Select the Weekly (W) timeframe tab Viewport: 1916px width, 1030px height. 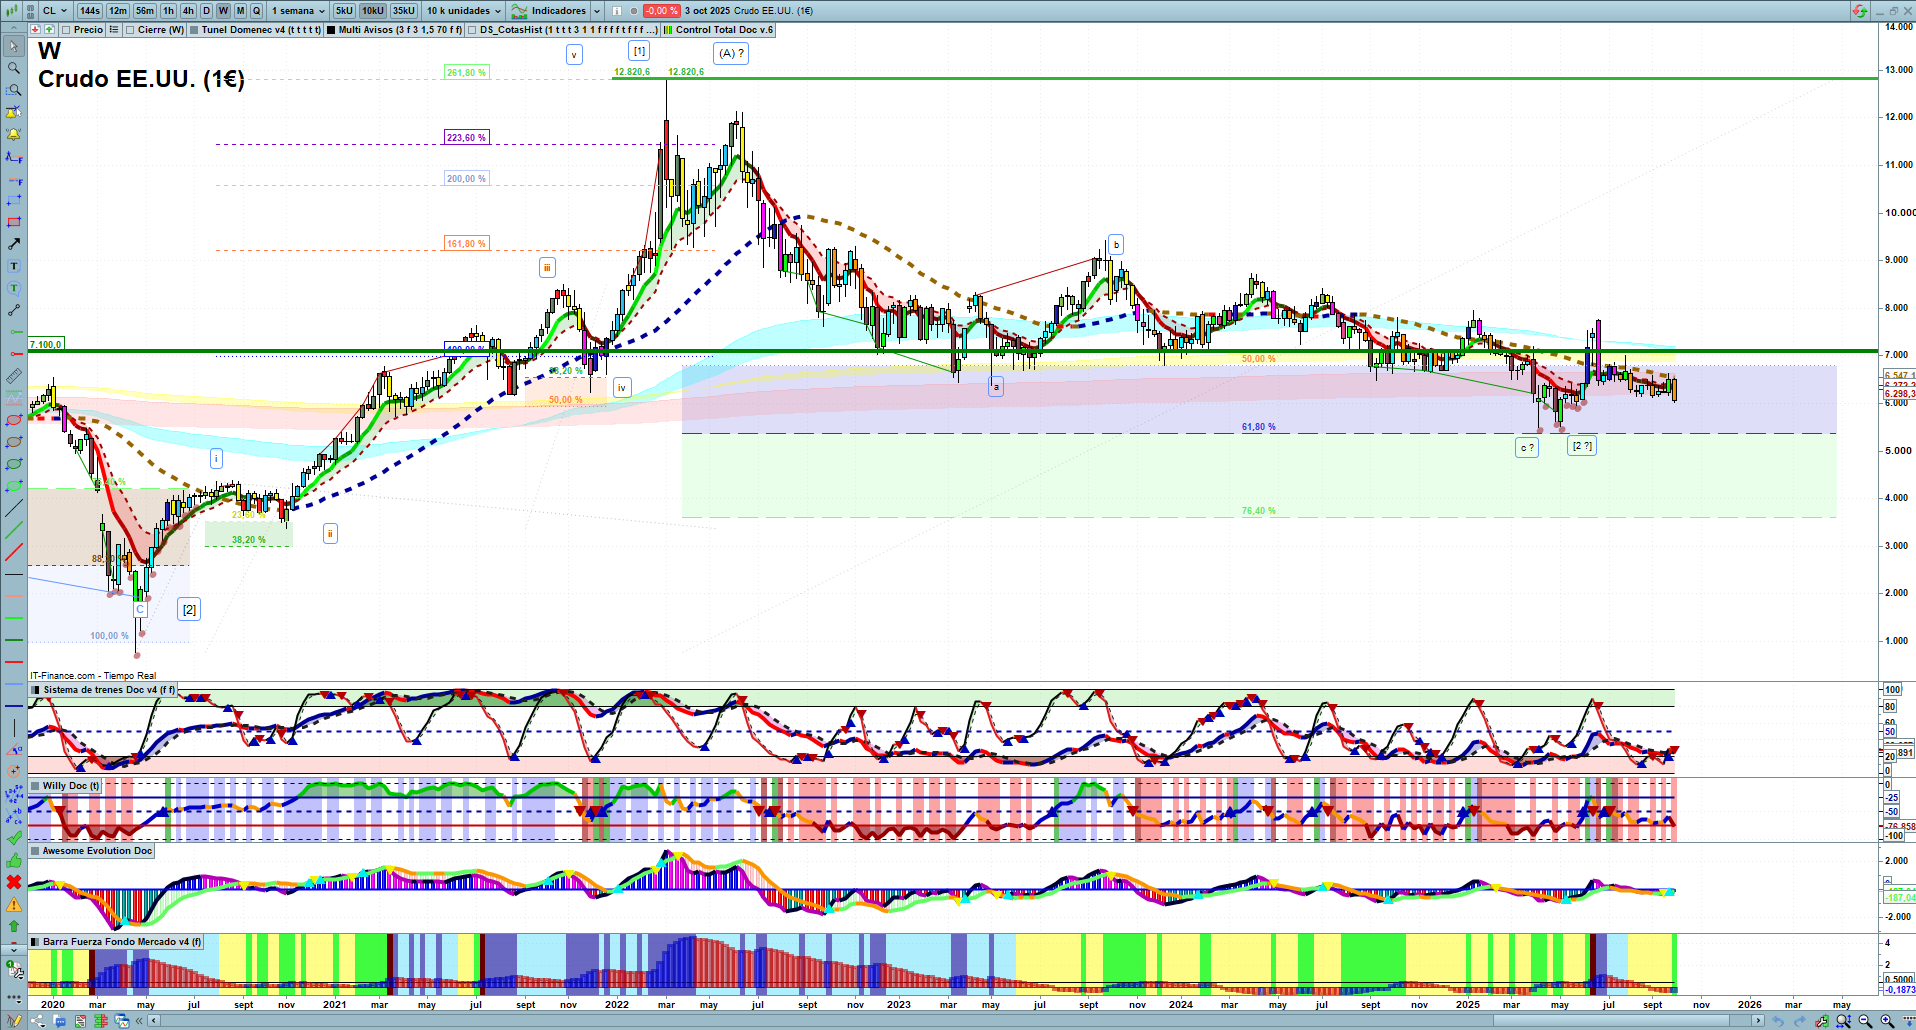(x=223, y=11)
